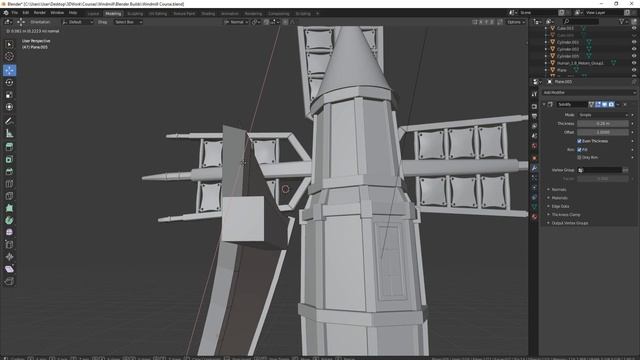
Task: Hide Cylinder.003 using its eye icon
Action: point(634,42)
